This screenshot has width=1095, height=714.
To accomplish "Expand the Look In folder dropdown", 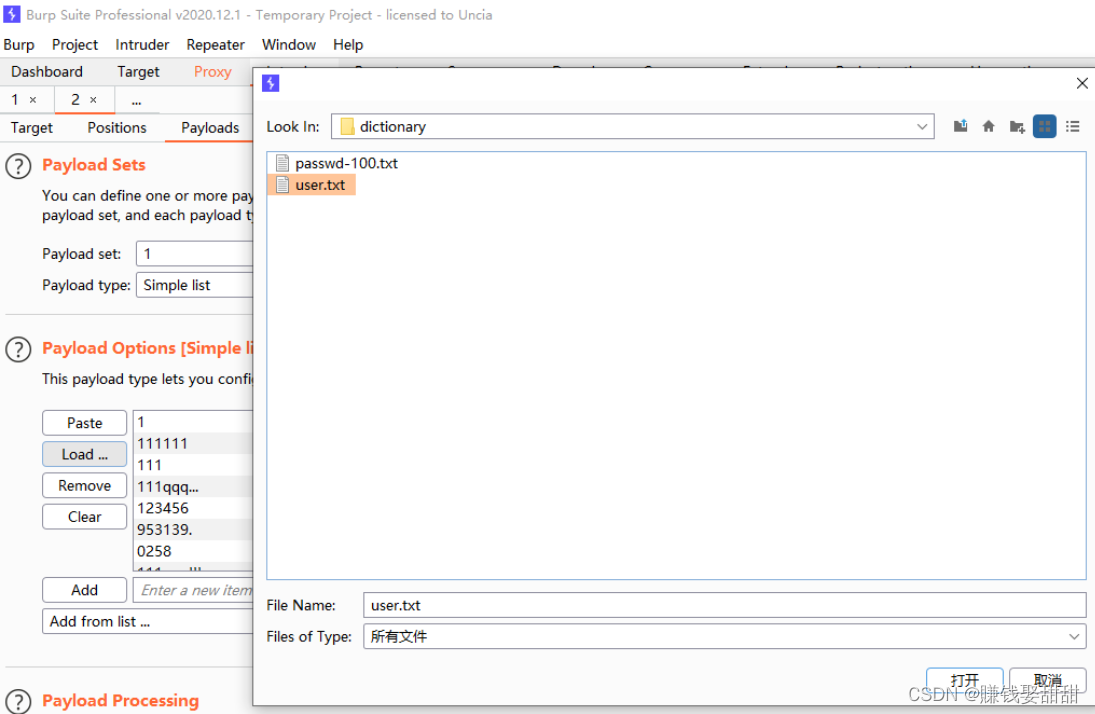I will [922, 126].
